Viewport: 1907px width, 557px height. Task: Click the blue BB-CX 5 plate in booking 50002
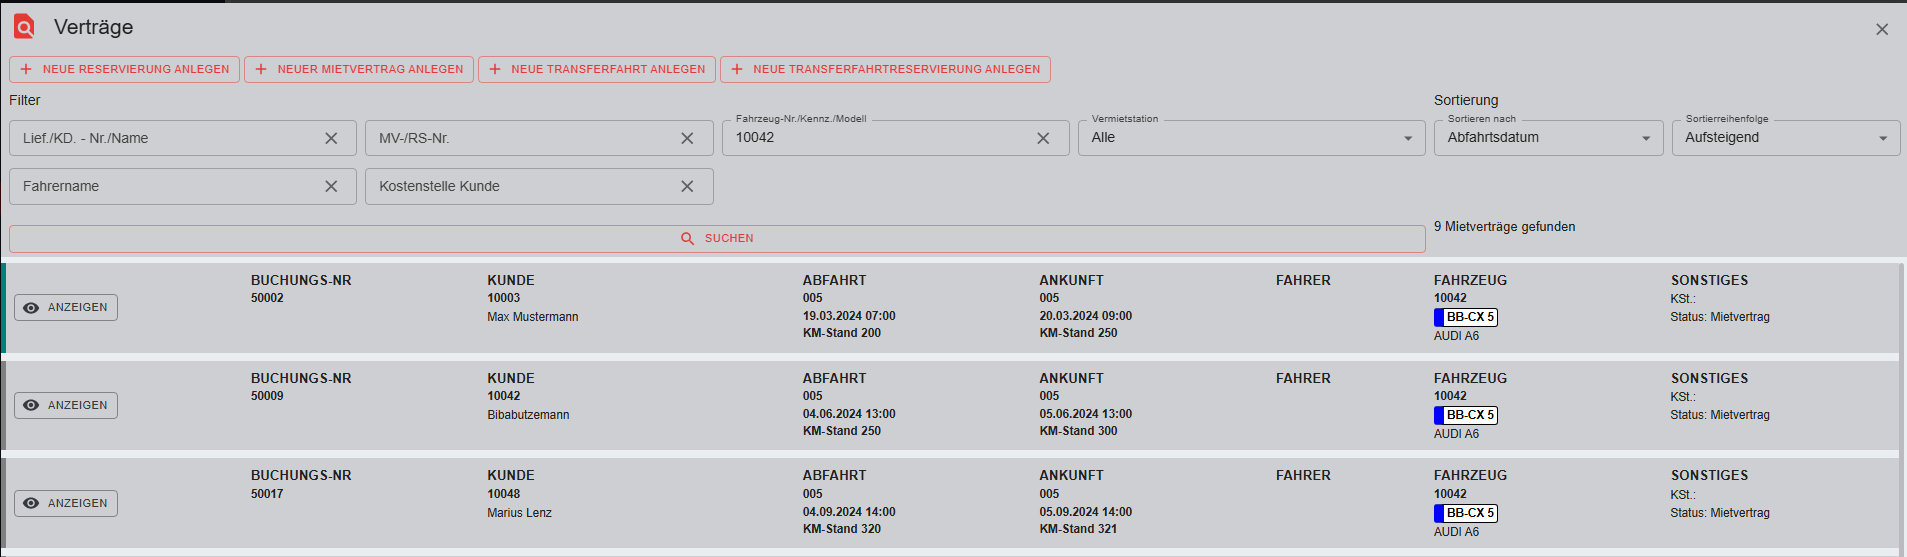coord(1465,317)
